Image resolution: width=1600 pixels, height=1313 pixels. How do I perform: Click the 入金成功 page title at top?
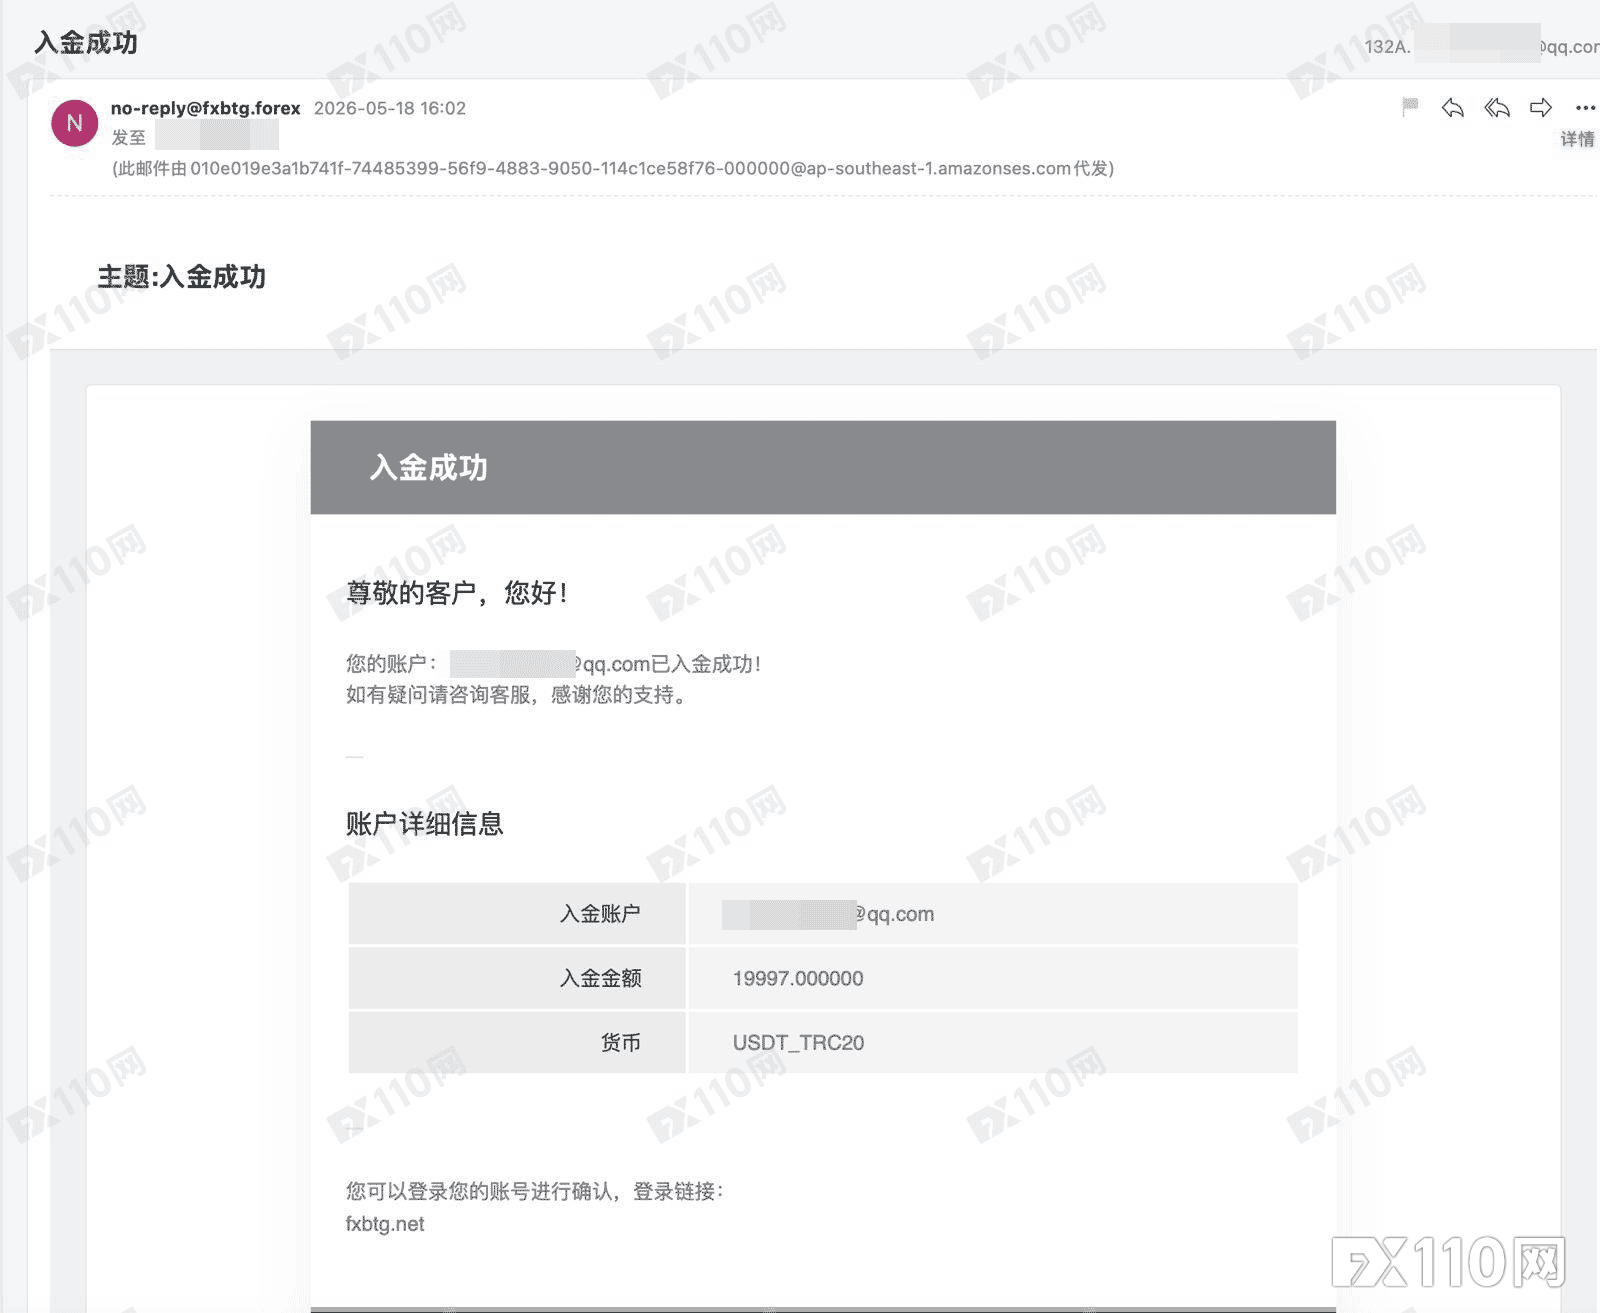click(86, 42)
